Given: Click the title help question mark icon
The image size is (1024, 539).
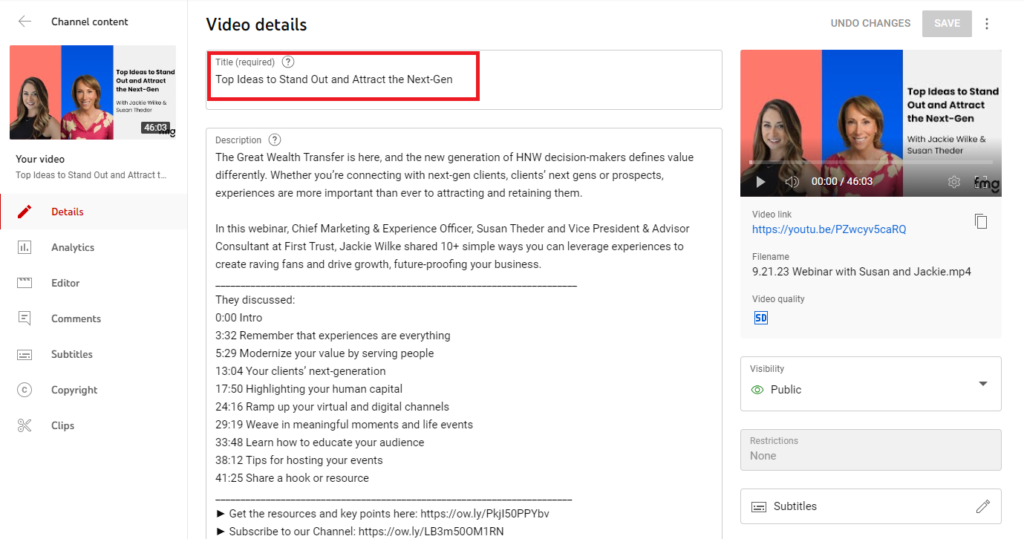Looking at the screenshot, I should (288, 62).
